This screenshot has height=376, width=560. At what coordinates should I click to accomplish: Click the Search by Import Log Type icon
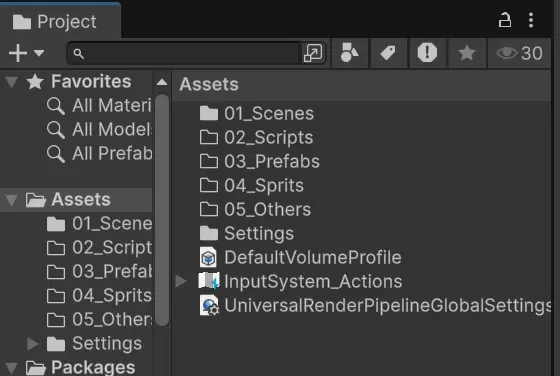pyautogui.click(x=427, y=53)
